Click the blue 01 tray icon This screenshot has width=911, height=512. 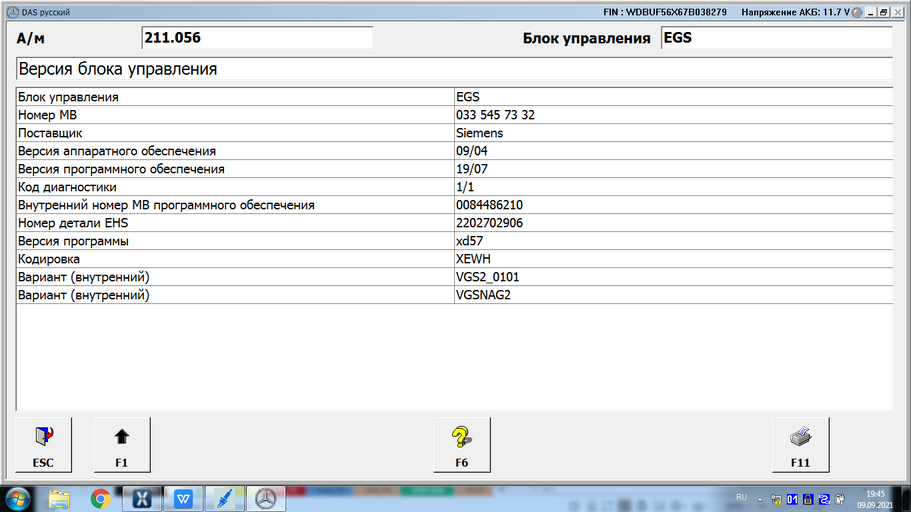point(792,499)
